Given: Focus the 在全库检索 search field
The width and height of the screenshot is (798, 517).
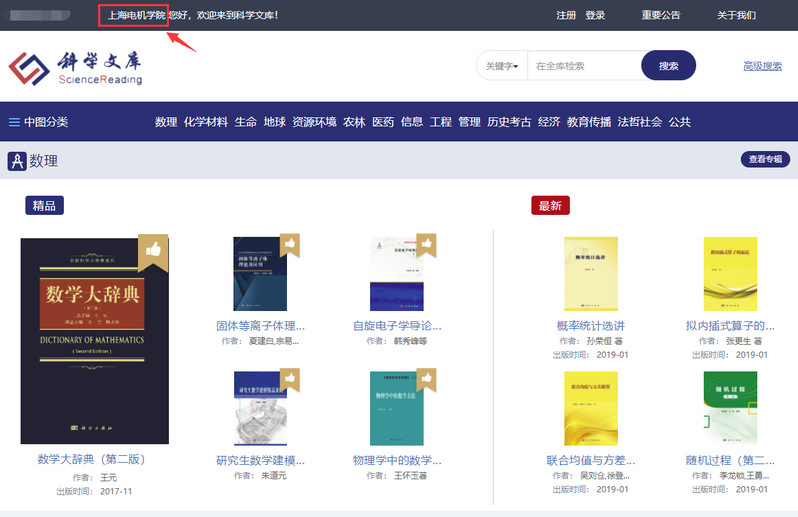Looking at the screenshot, I should pyautogui.click(x=583, y=66).
